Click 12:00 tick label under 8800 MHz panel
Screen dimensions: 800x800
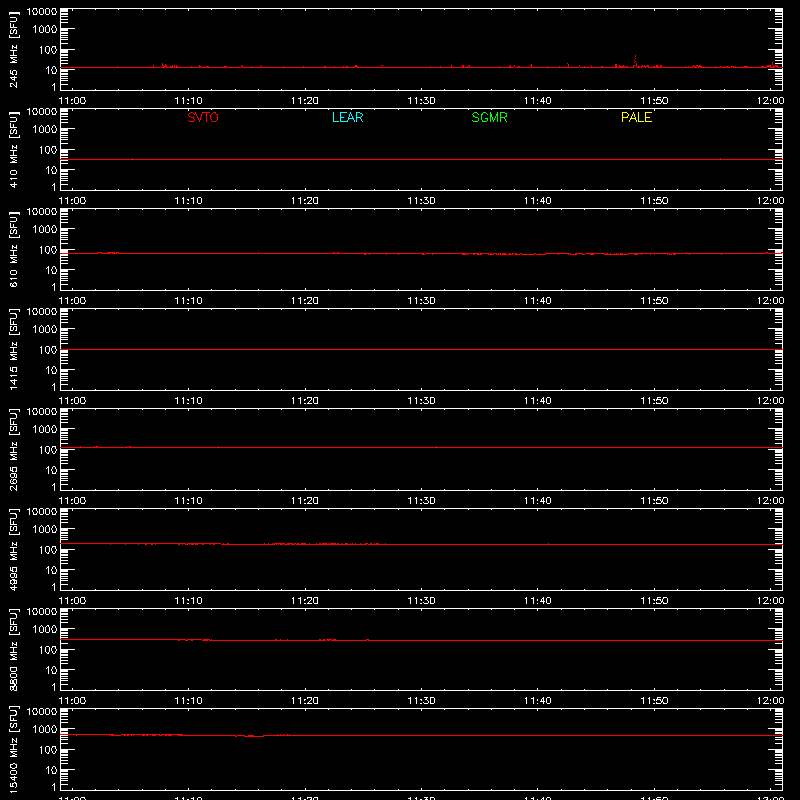770,701
